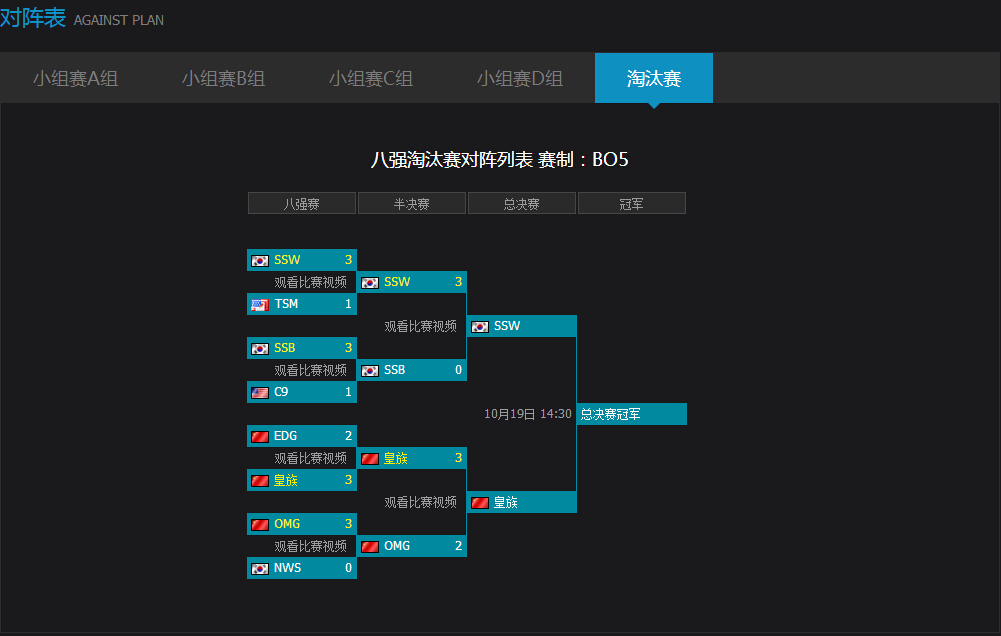Watch OMG vs NWS quarterfinal match video
This screenshot has width=1001, height=636.
310,547
